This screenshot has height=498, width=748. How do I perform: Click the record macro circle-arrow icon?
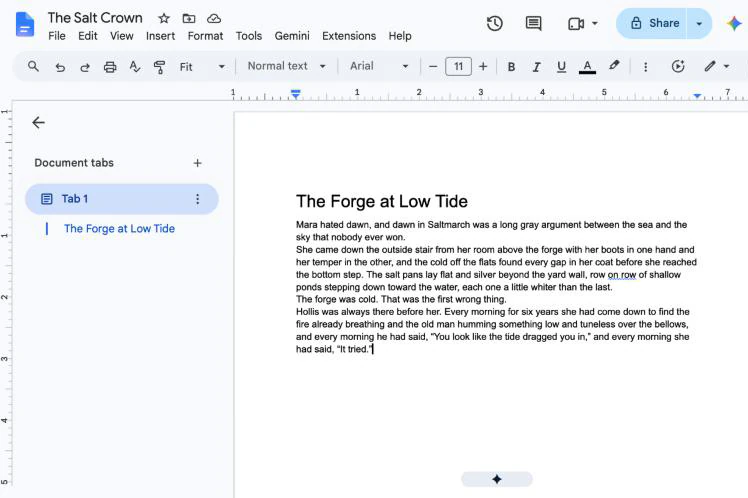[x=678, y=66]
